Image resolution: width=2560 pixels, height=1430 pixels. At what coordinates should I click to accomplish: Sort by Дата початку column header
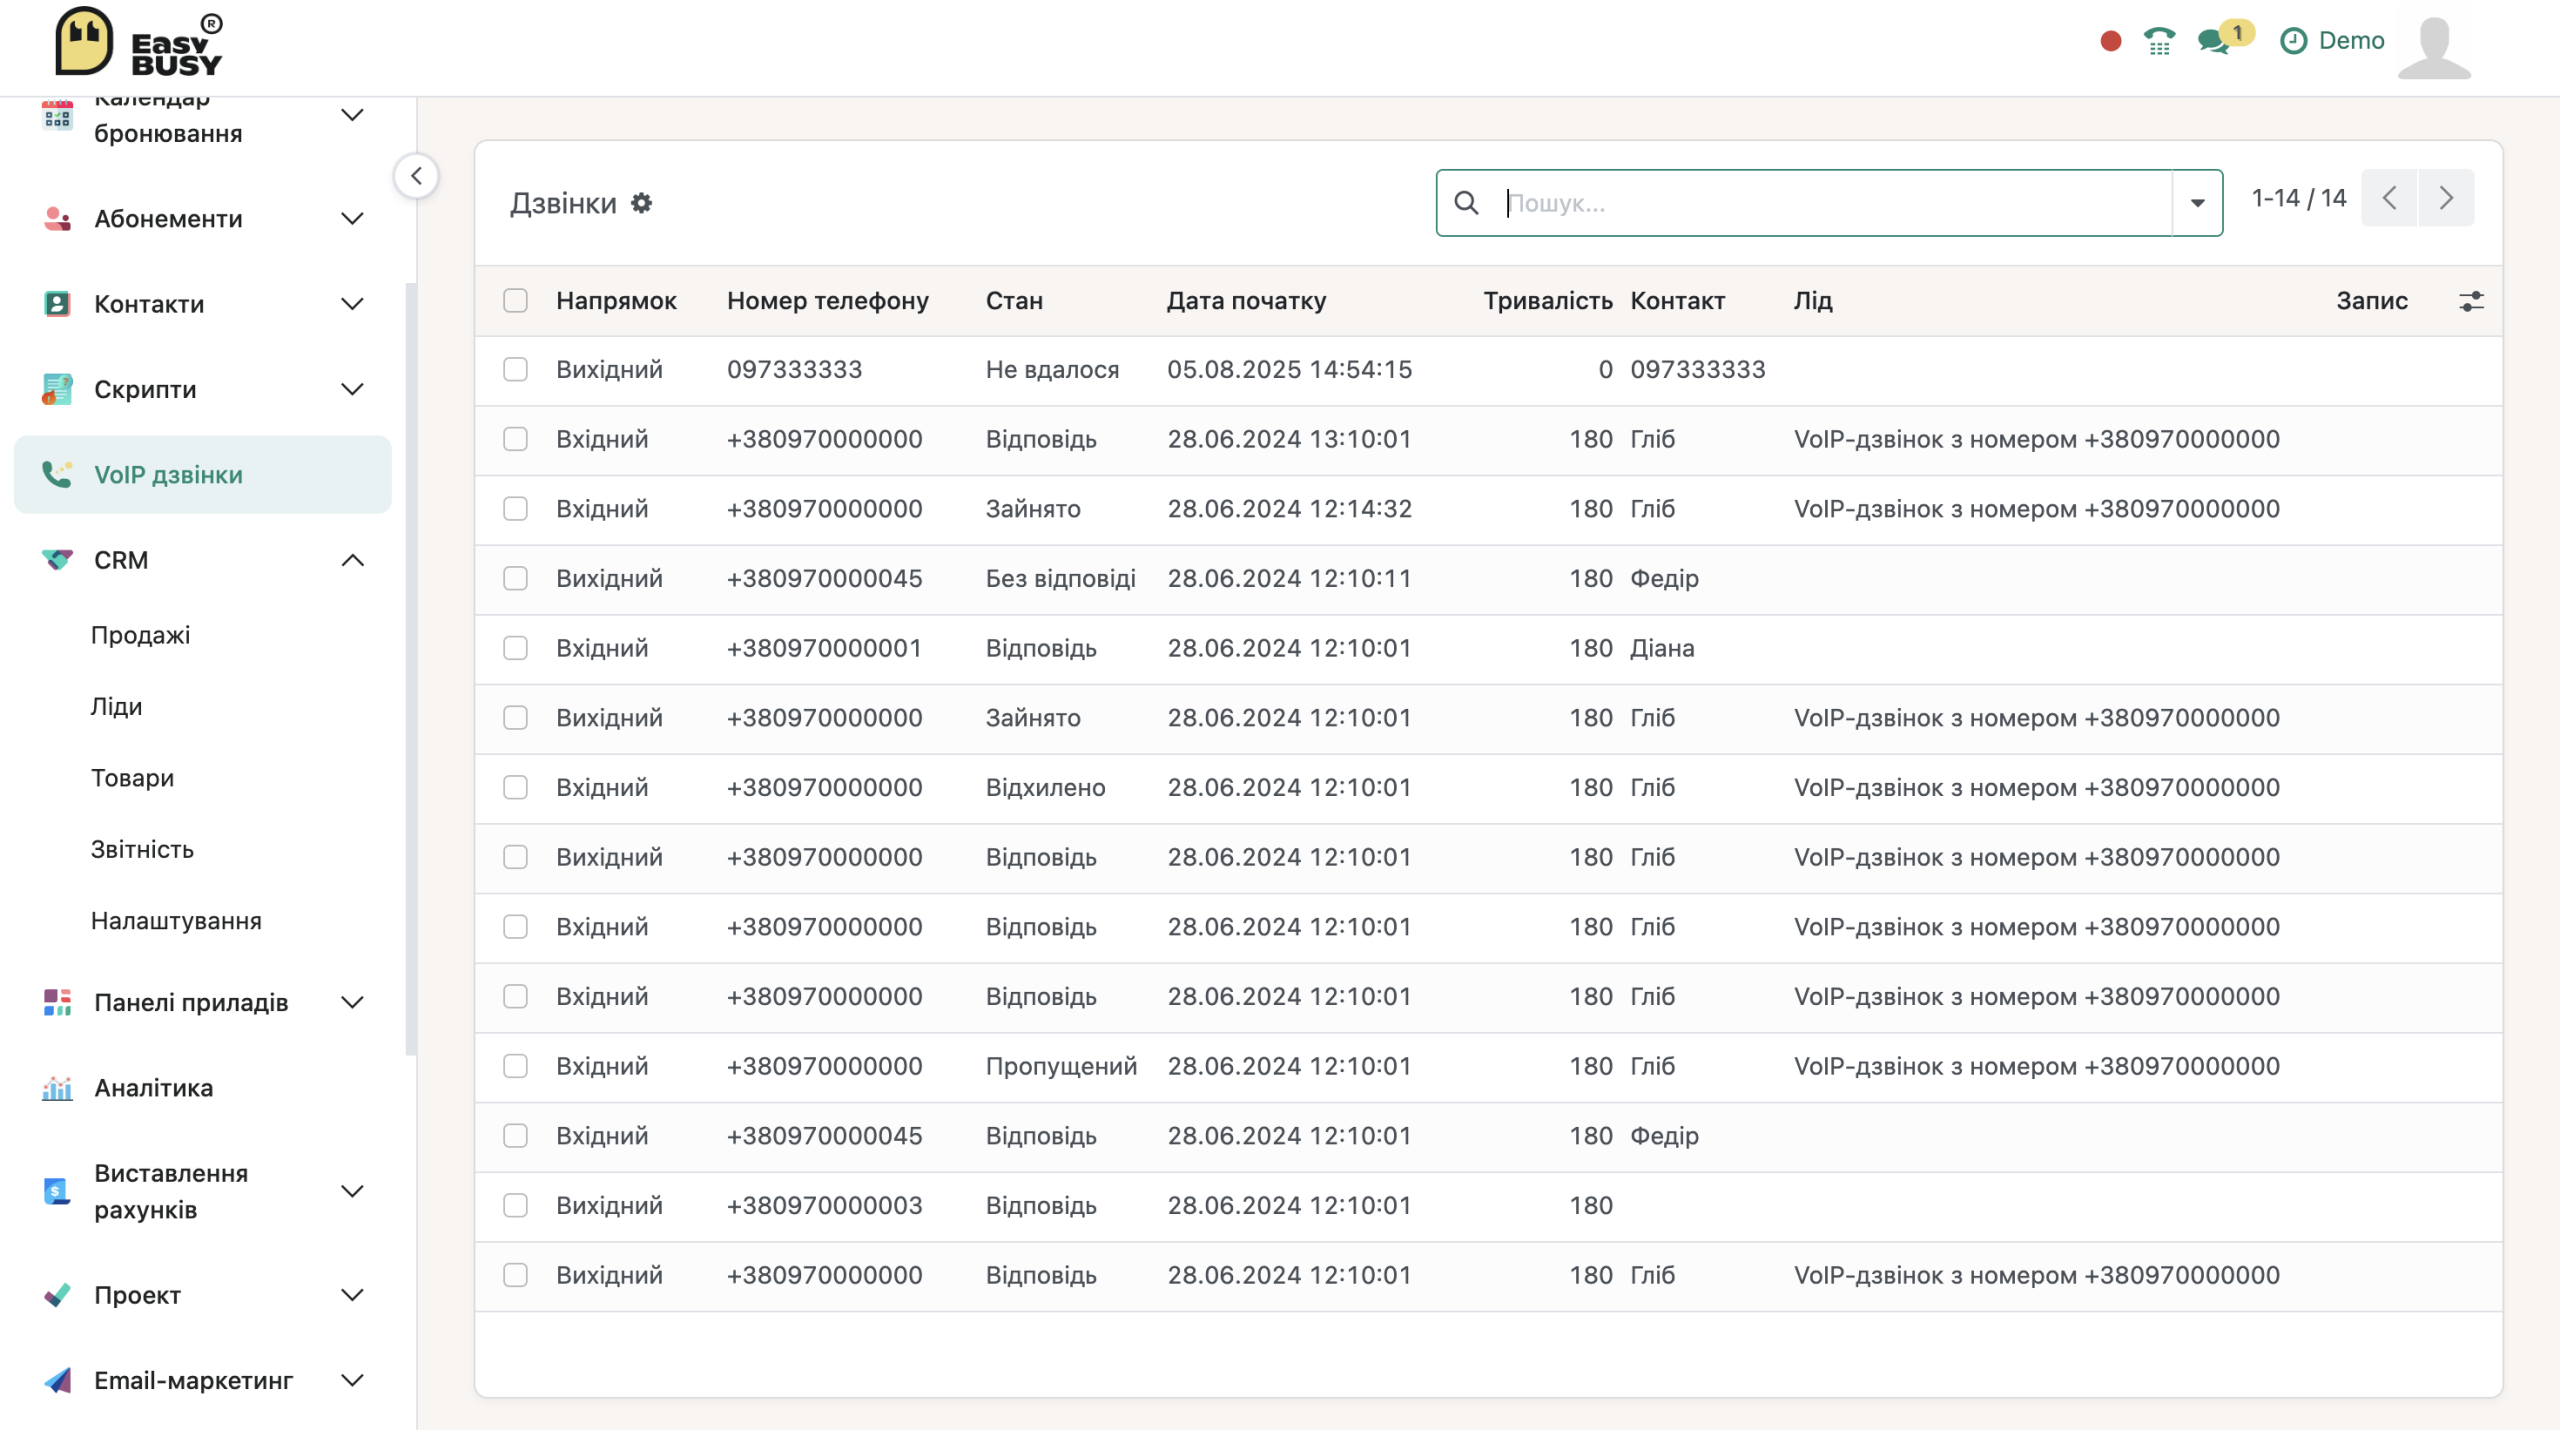pos(1246,300)
